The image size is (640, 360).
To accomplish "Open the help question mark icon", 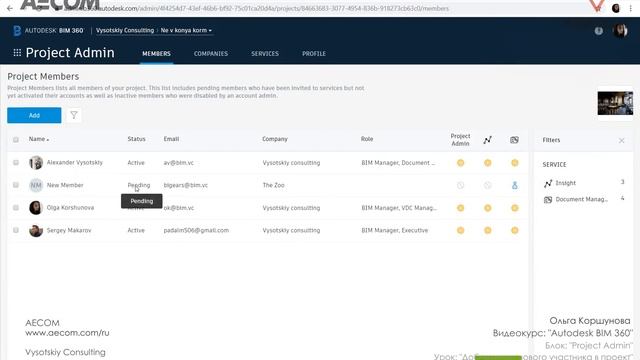I will click(598, 31).
